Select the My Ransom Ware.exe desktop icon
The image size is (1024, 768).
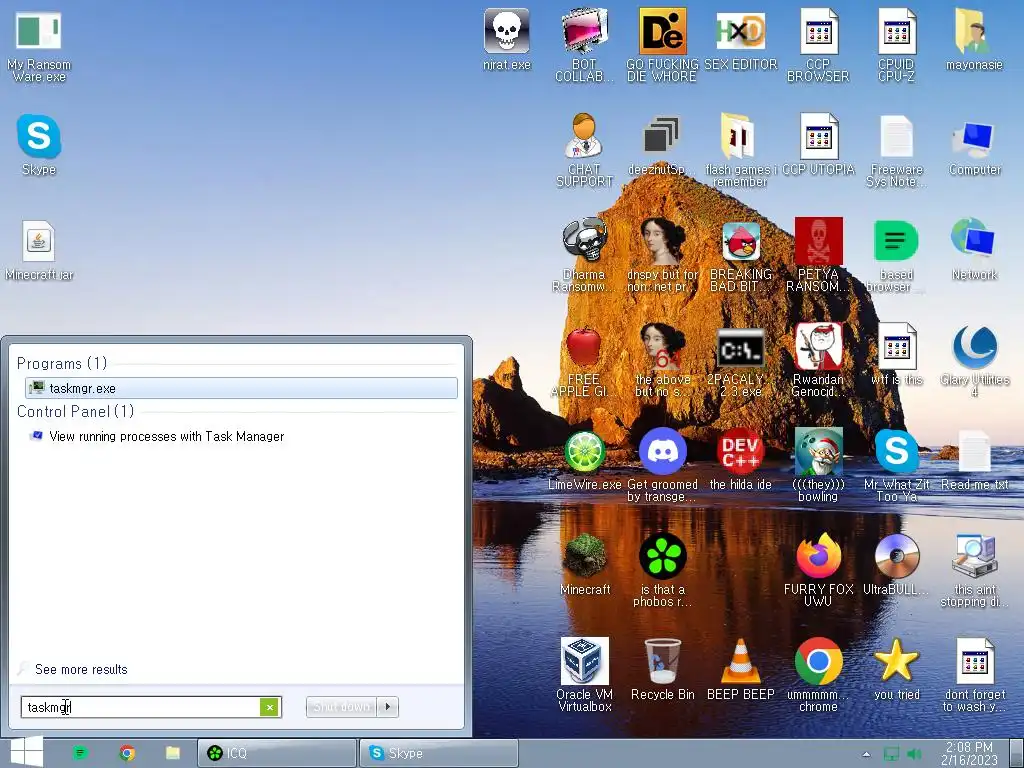click(x=39, y=46)
